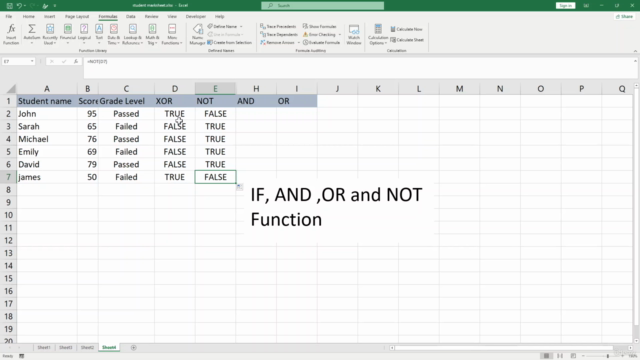This screenshot has height=360, width=640.
Task: Select cell E7 containing FALSE
Action: pyautogui.click(x=215, y=177)
